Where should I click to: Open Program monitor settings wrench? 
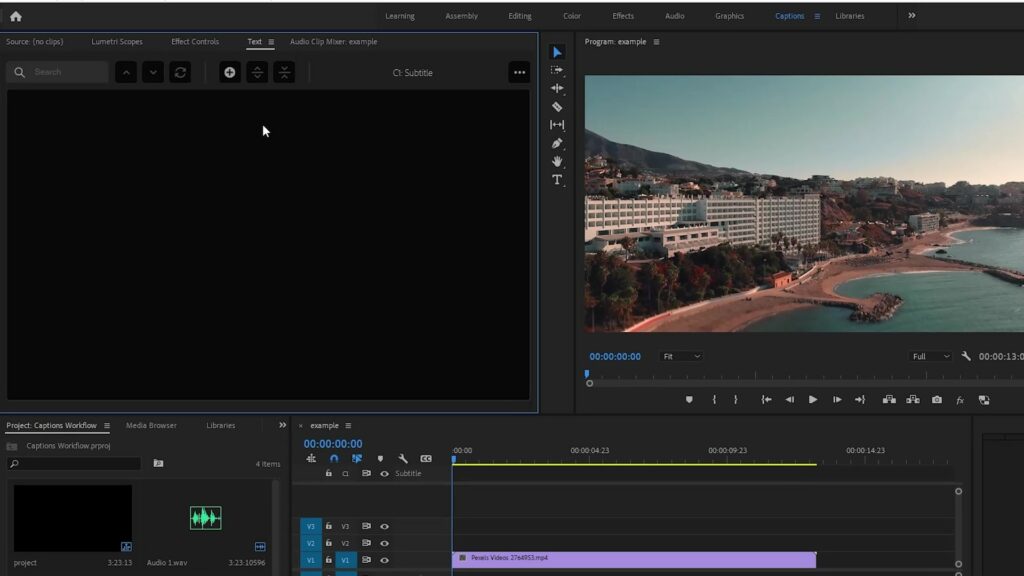click(x=966, y=357)
